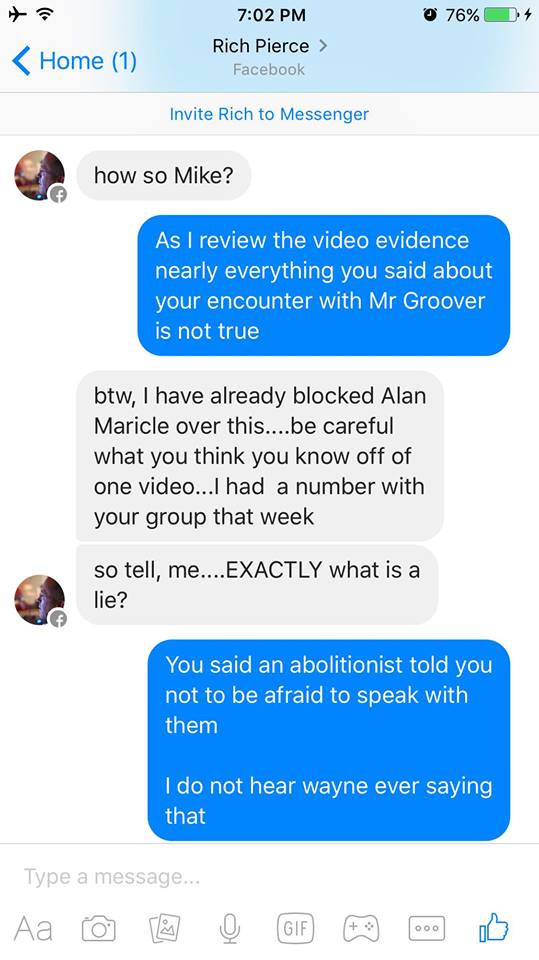Select the 'how so Mike?' message bubble
Viewport: 539px width, 960px height.
point(164,175)
